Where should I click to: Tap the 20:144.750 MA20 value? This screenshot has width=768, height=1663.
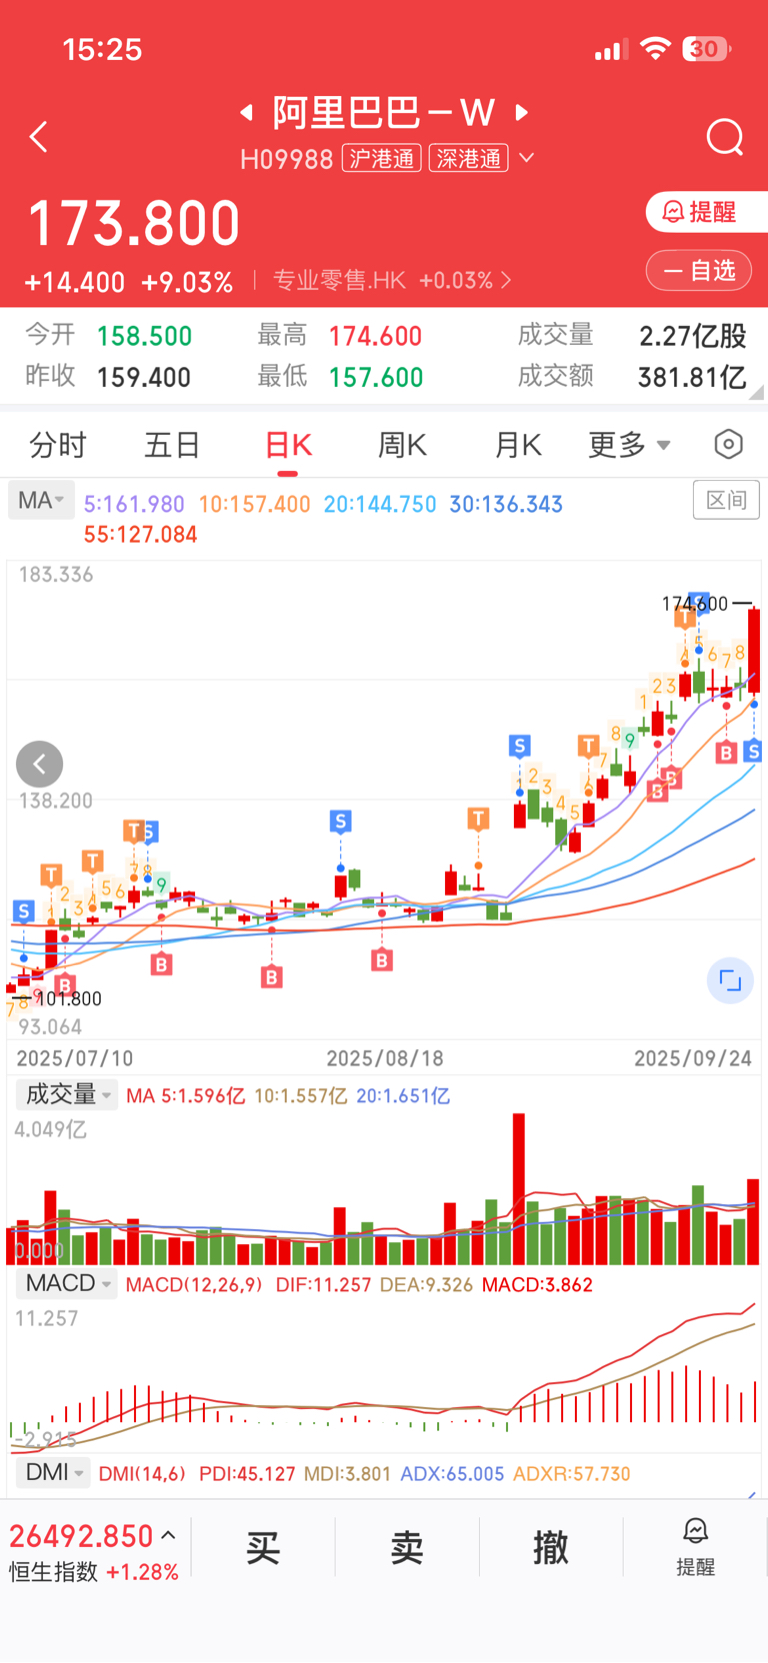tap(380, 505)
